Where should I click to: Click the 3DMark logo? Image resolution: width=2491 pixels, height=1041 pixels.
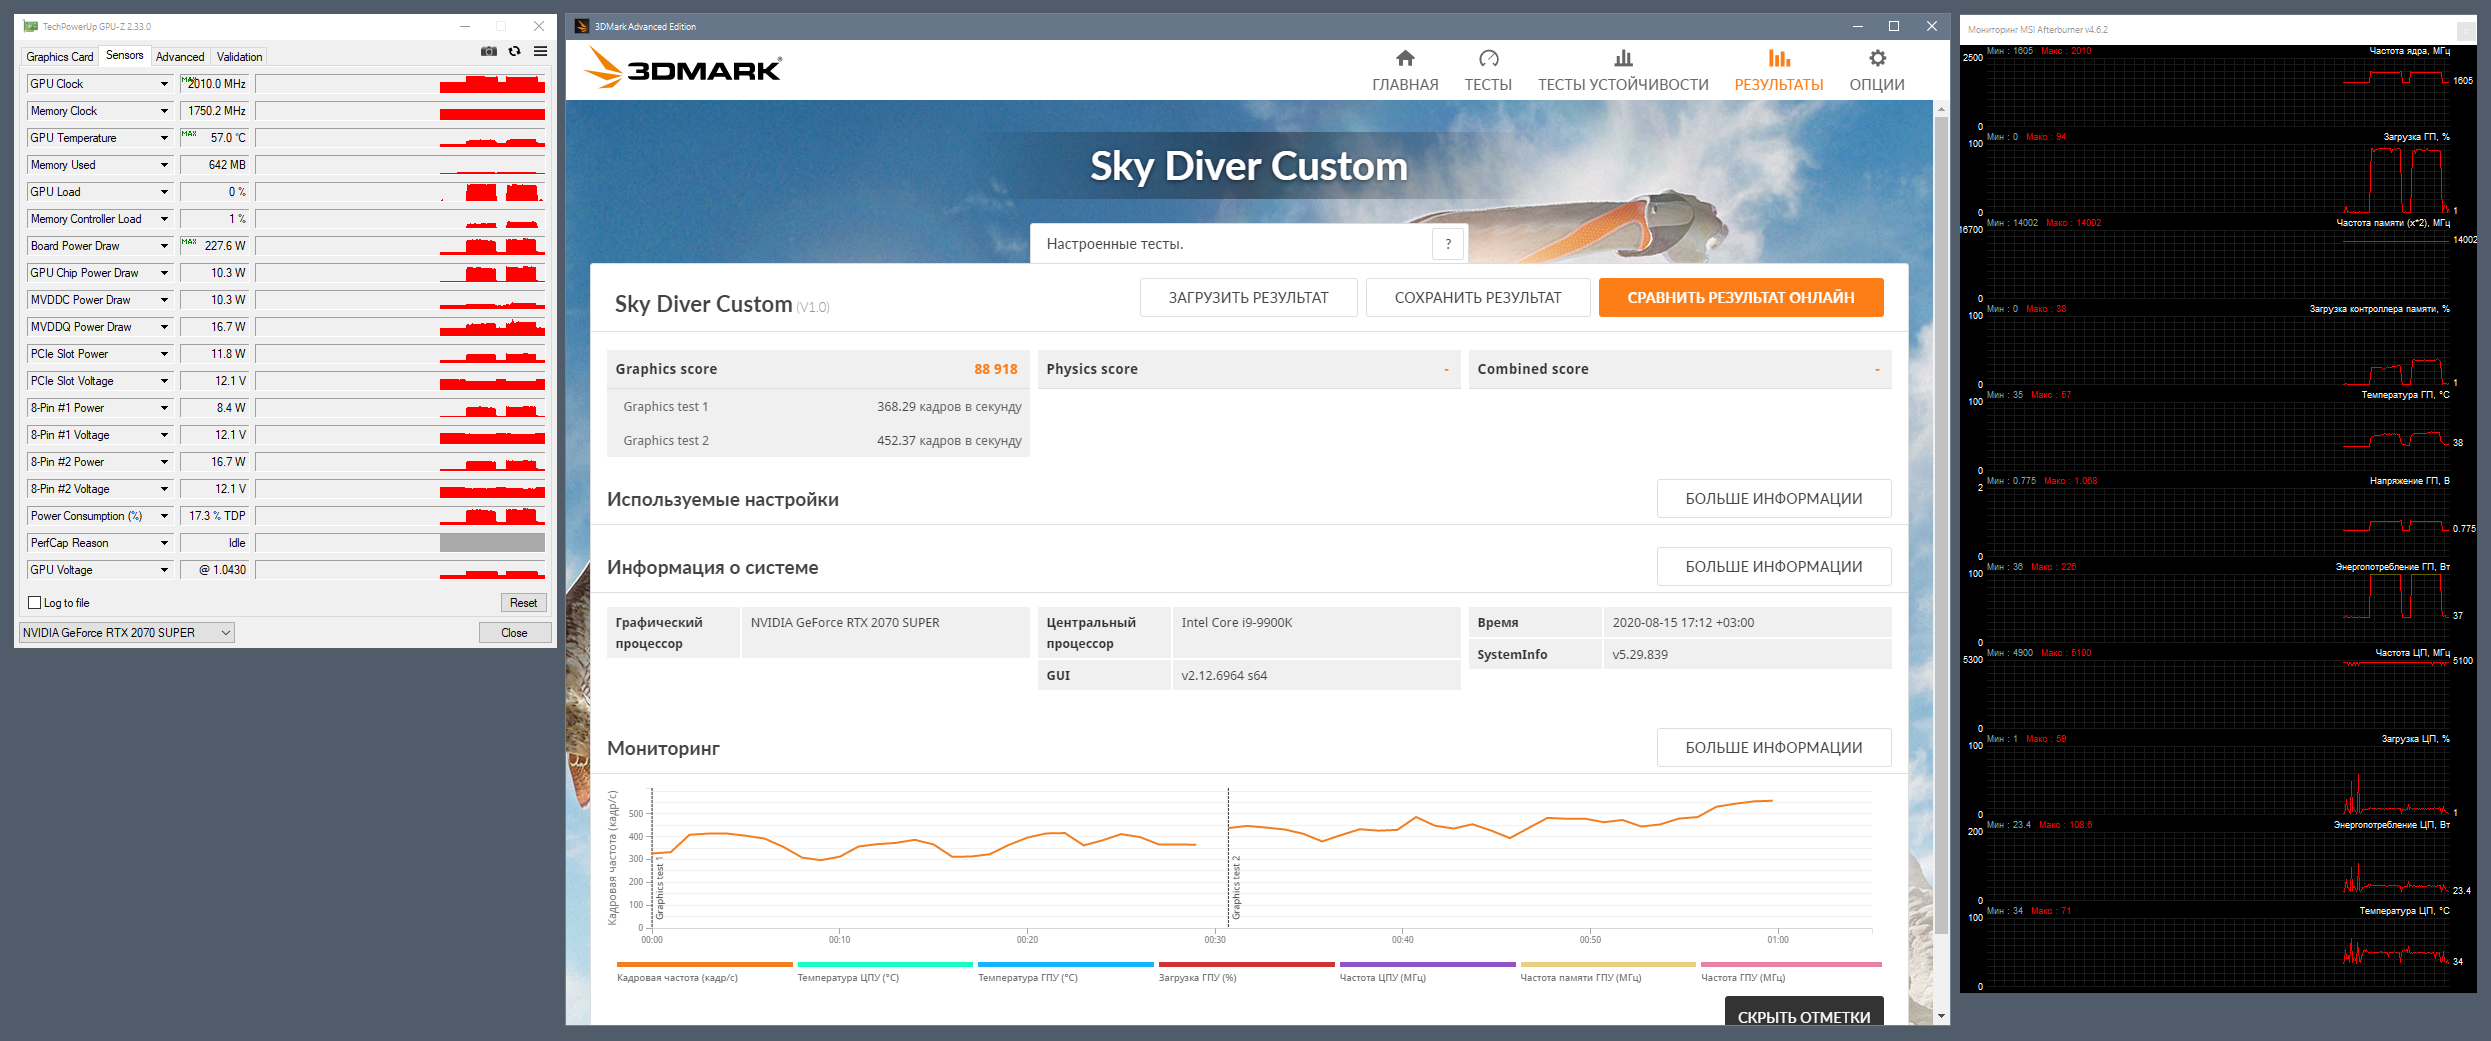[x=683, y=68]
